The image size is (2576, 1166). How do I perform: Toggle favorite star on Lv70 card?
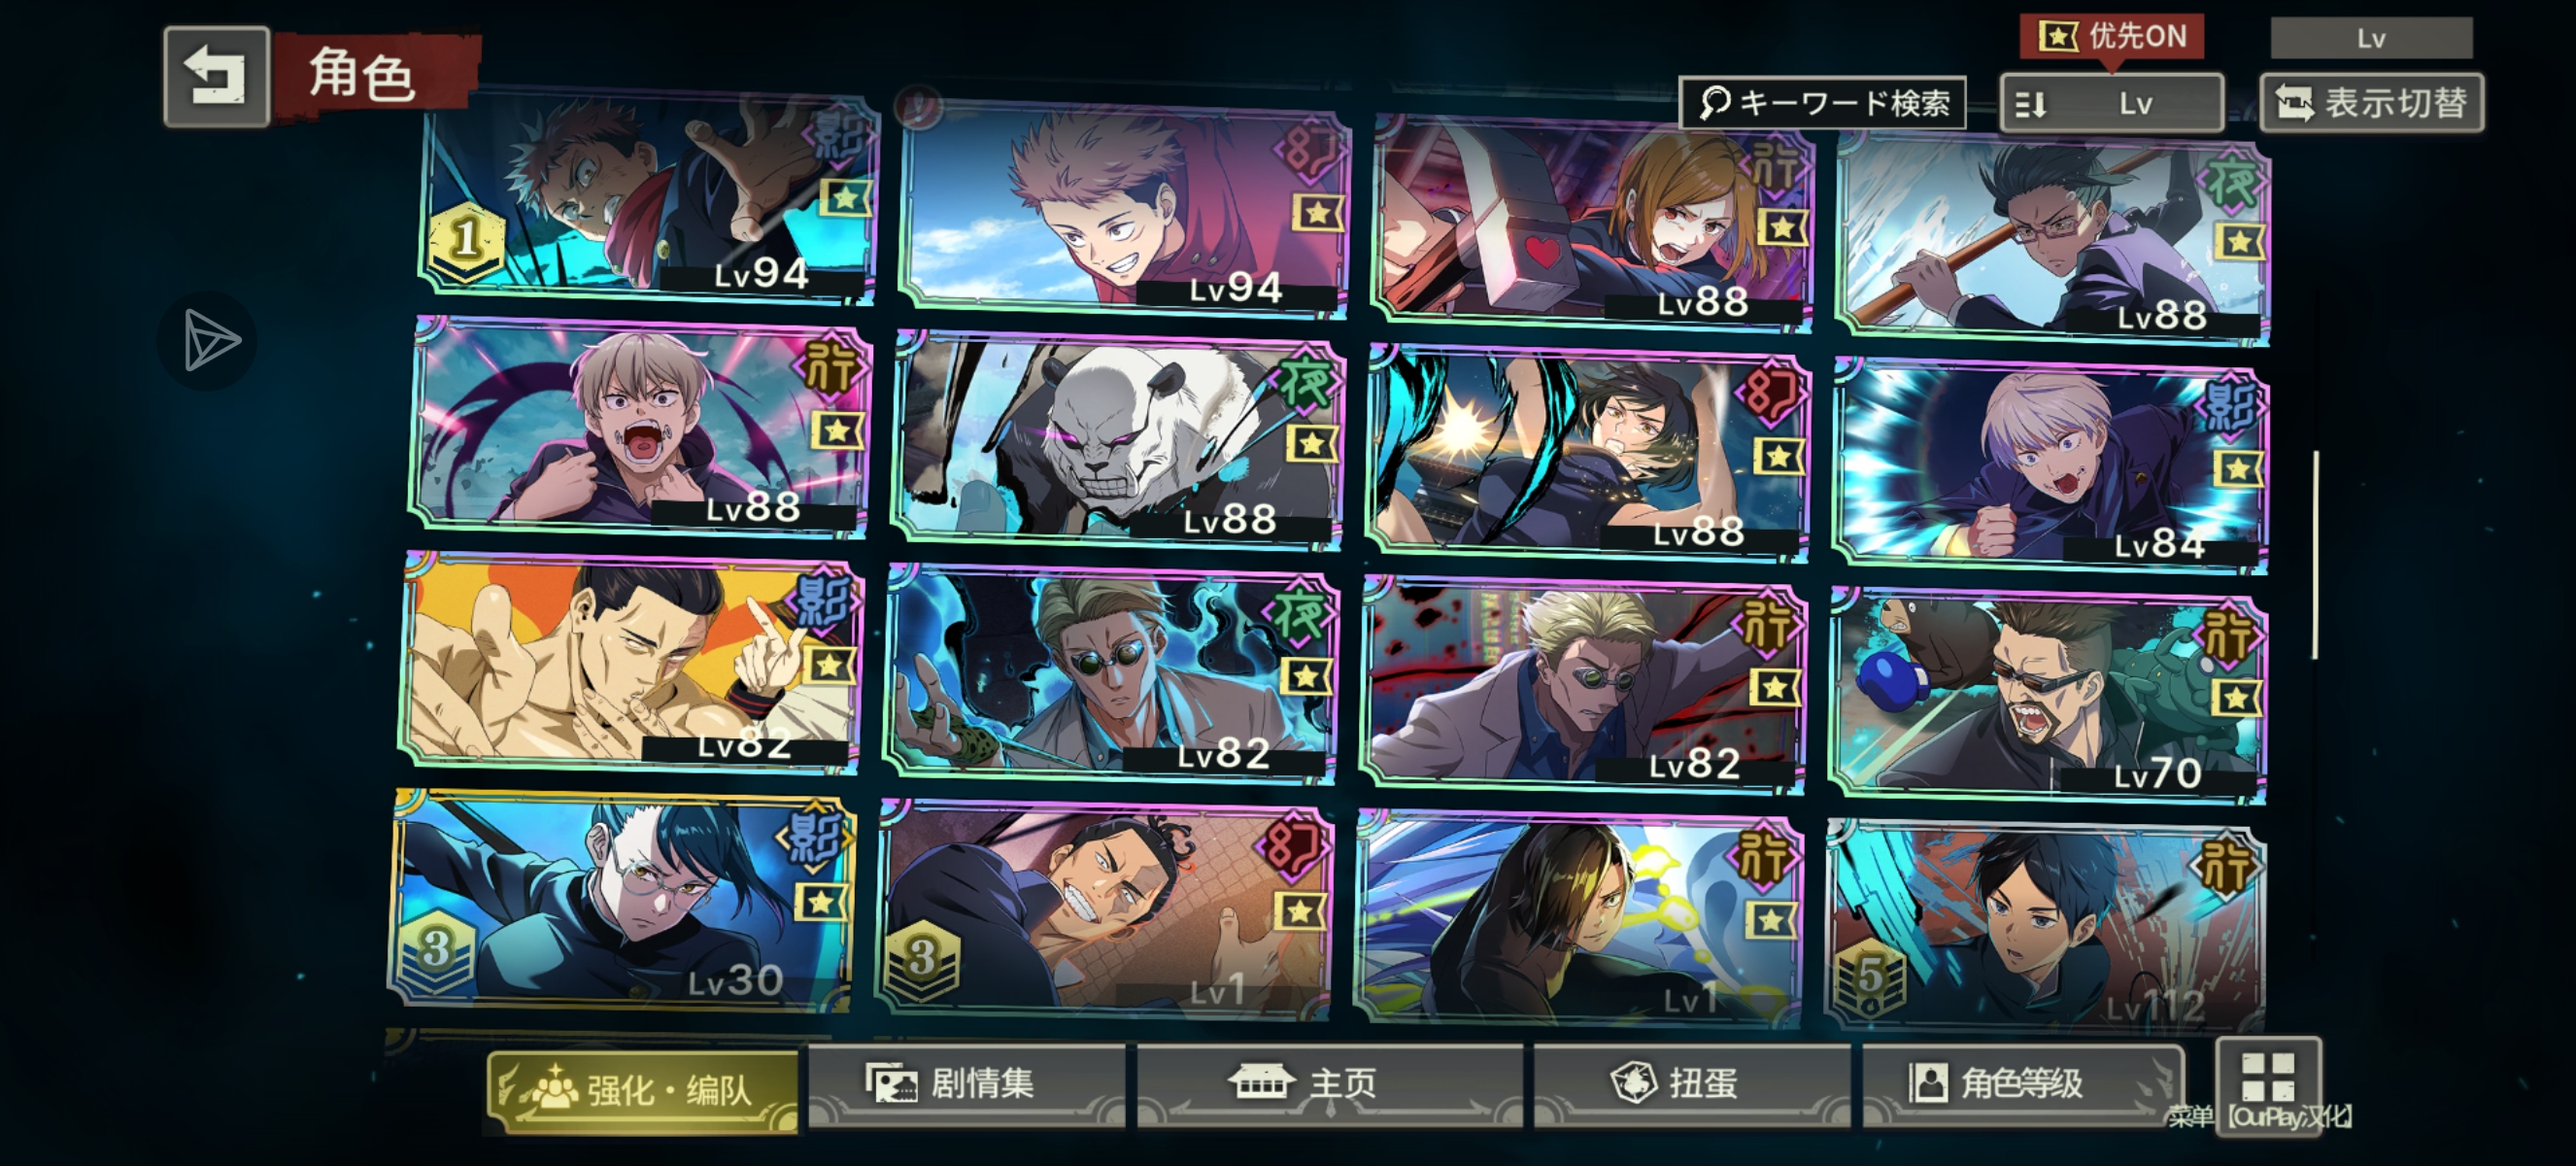[x=2234, y=697]
